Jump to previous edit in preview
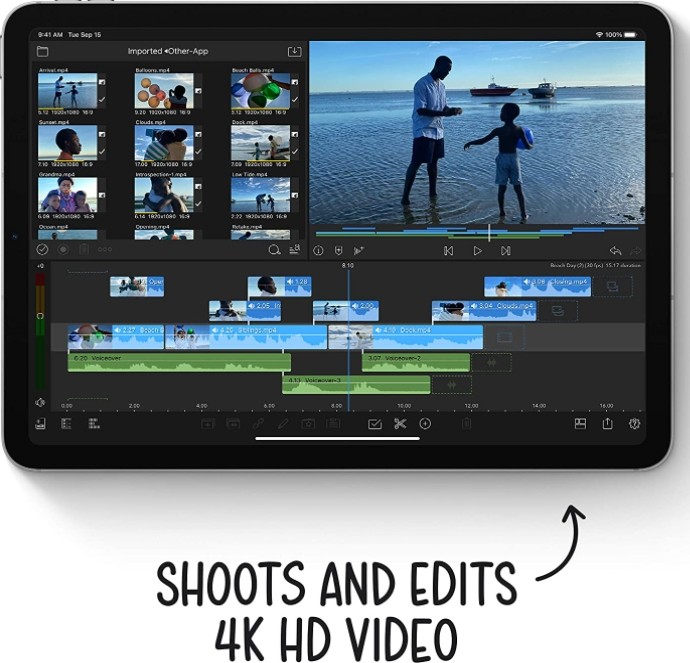 tap(448, 251)
